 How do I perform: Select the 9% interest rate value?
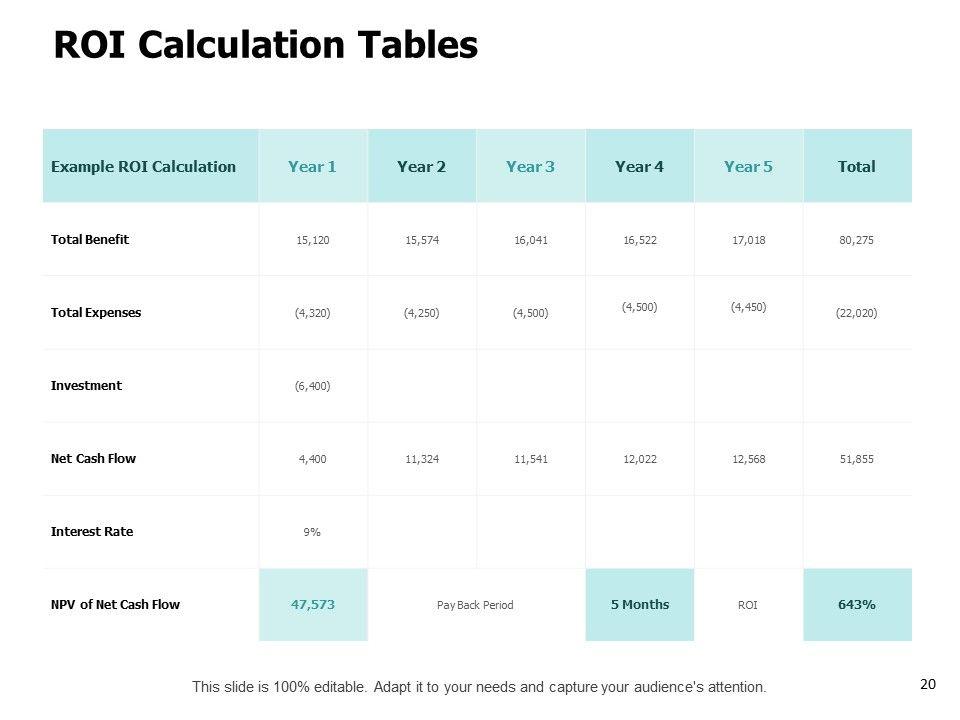coord(312,532)
